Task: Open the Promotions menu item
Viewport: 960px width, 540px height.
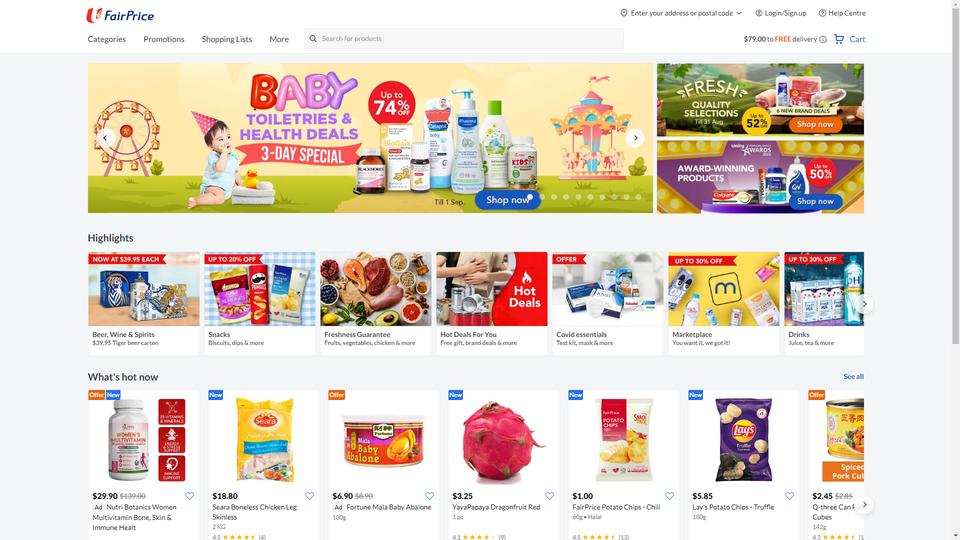Action: (163, 39)
